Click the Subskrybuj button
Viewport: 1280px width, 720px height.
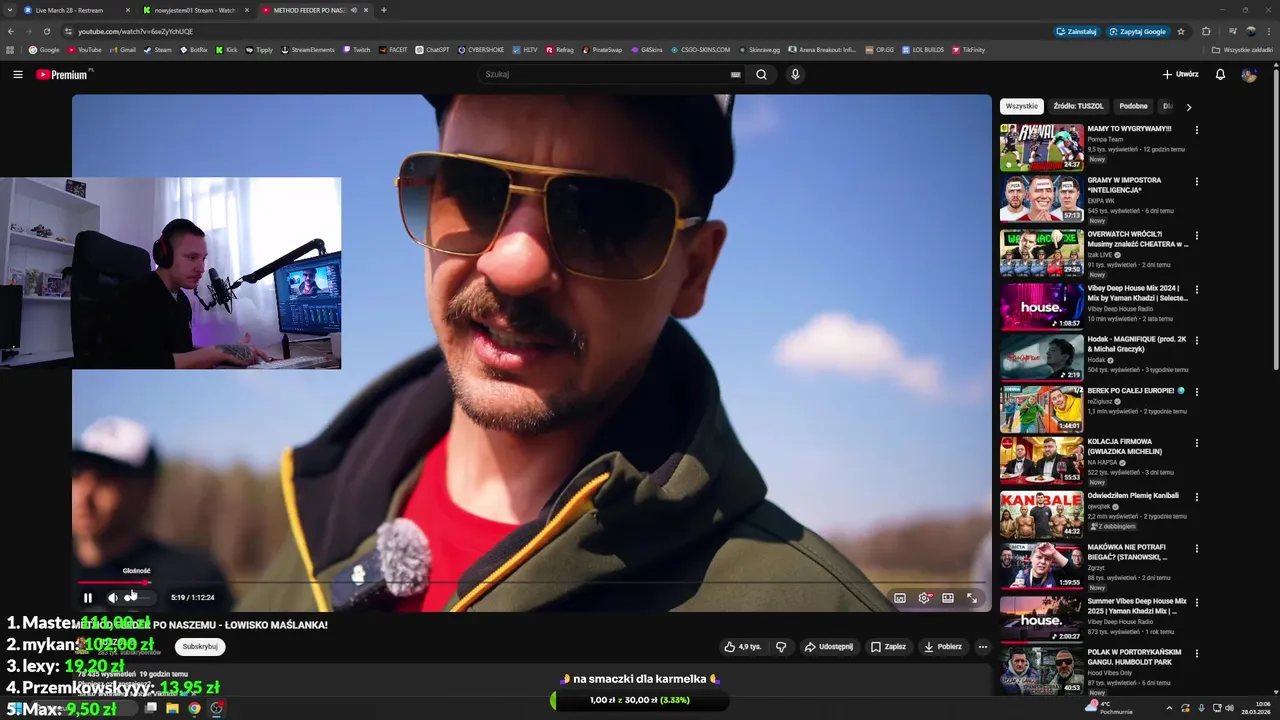pos(200,647)
